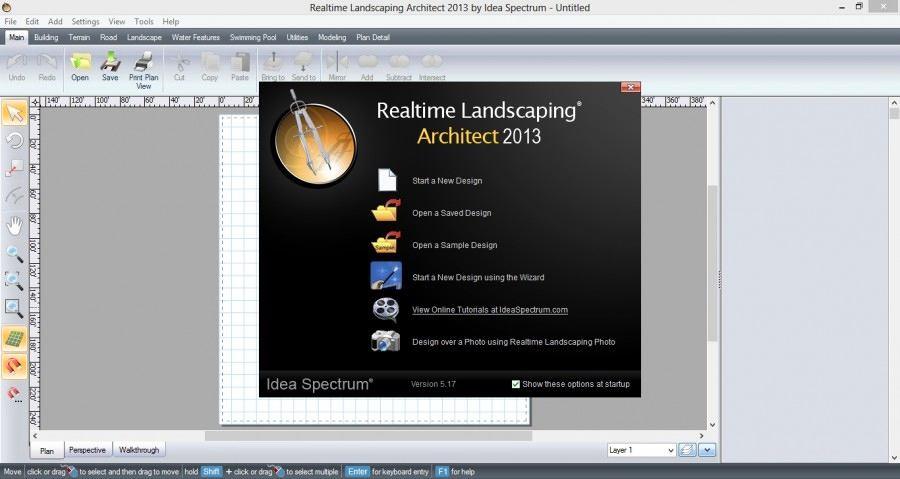Switch to the Perspective view tab
Screen dimensions: 900x479
(88, 450)
